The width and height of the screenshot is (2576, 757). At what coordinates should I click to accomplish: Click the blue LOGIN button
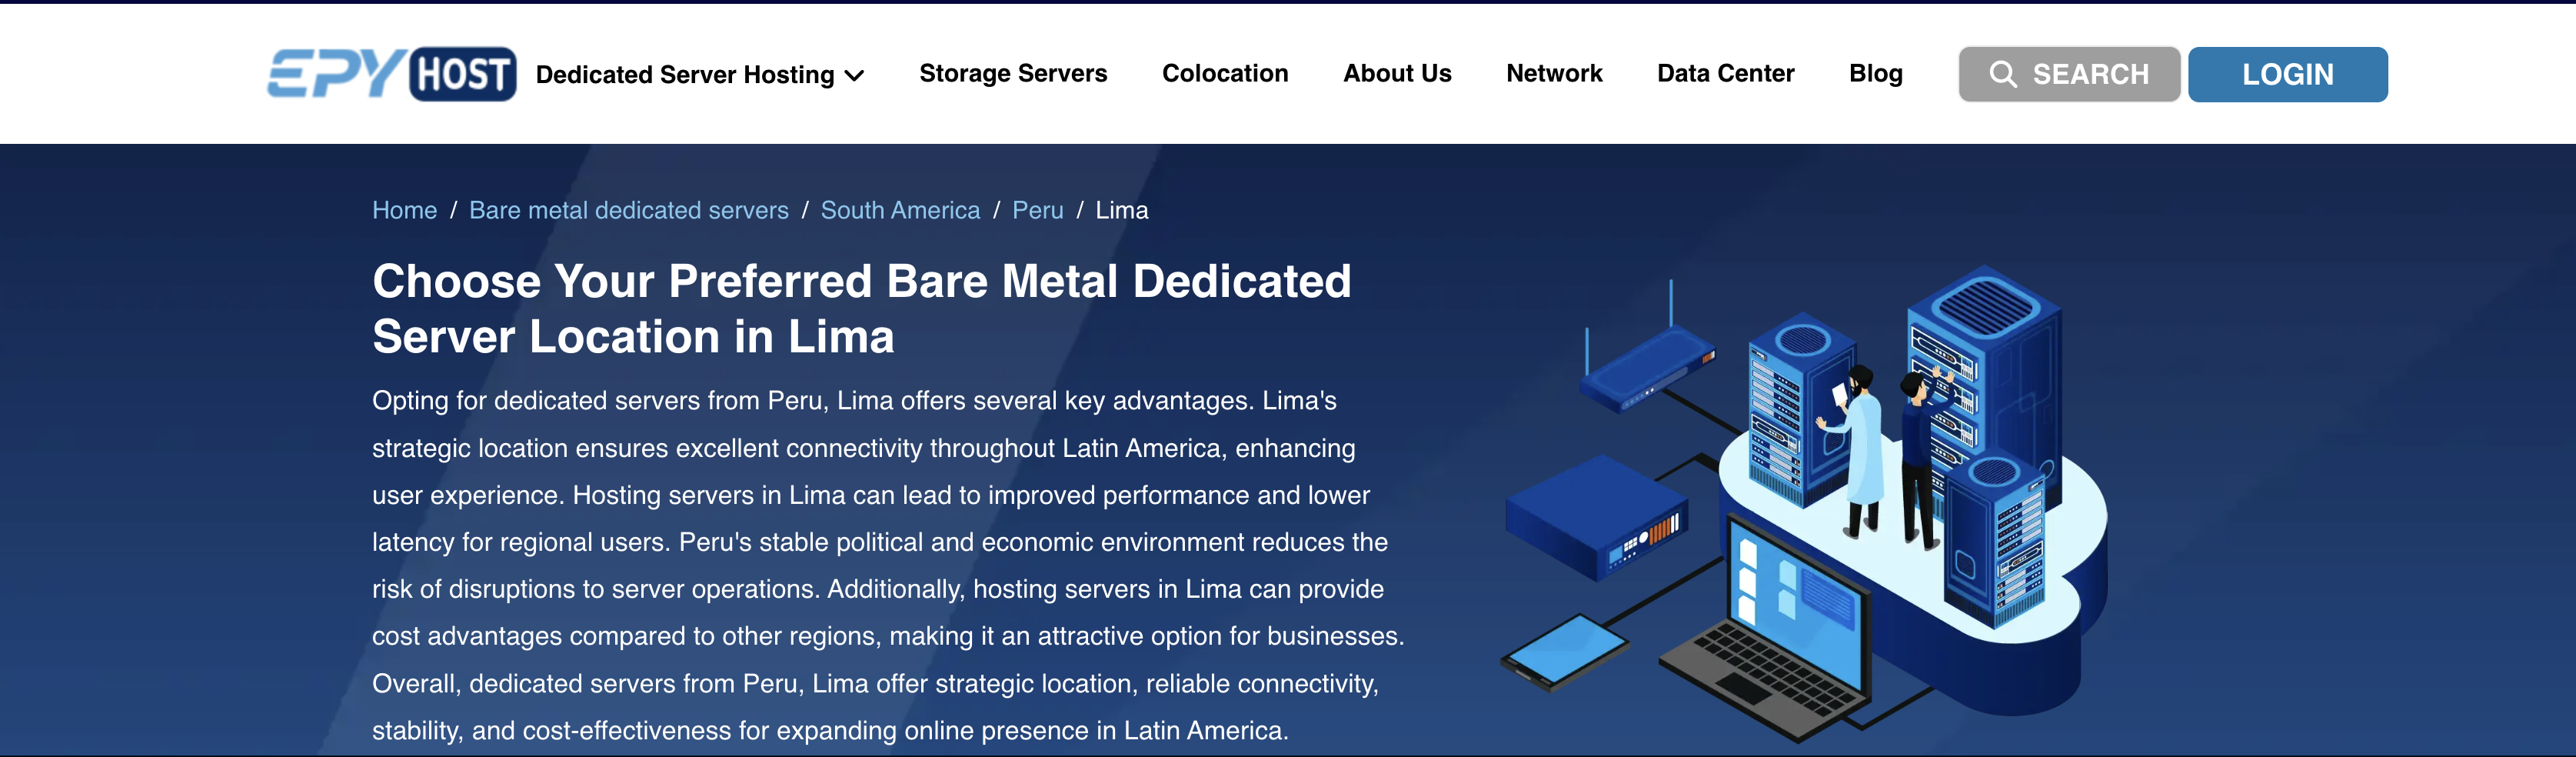[2287, 74]
